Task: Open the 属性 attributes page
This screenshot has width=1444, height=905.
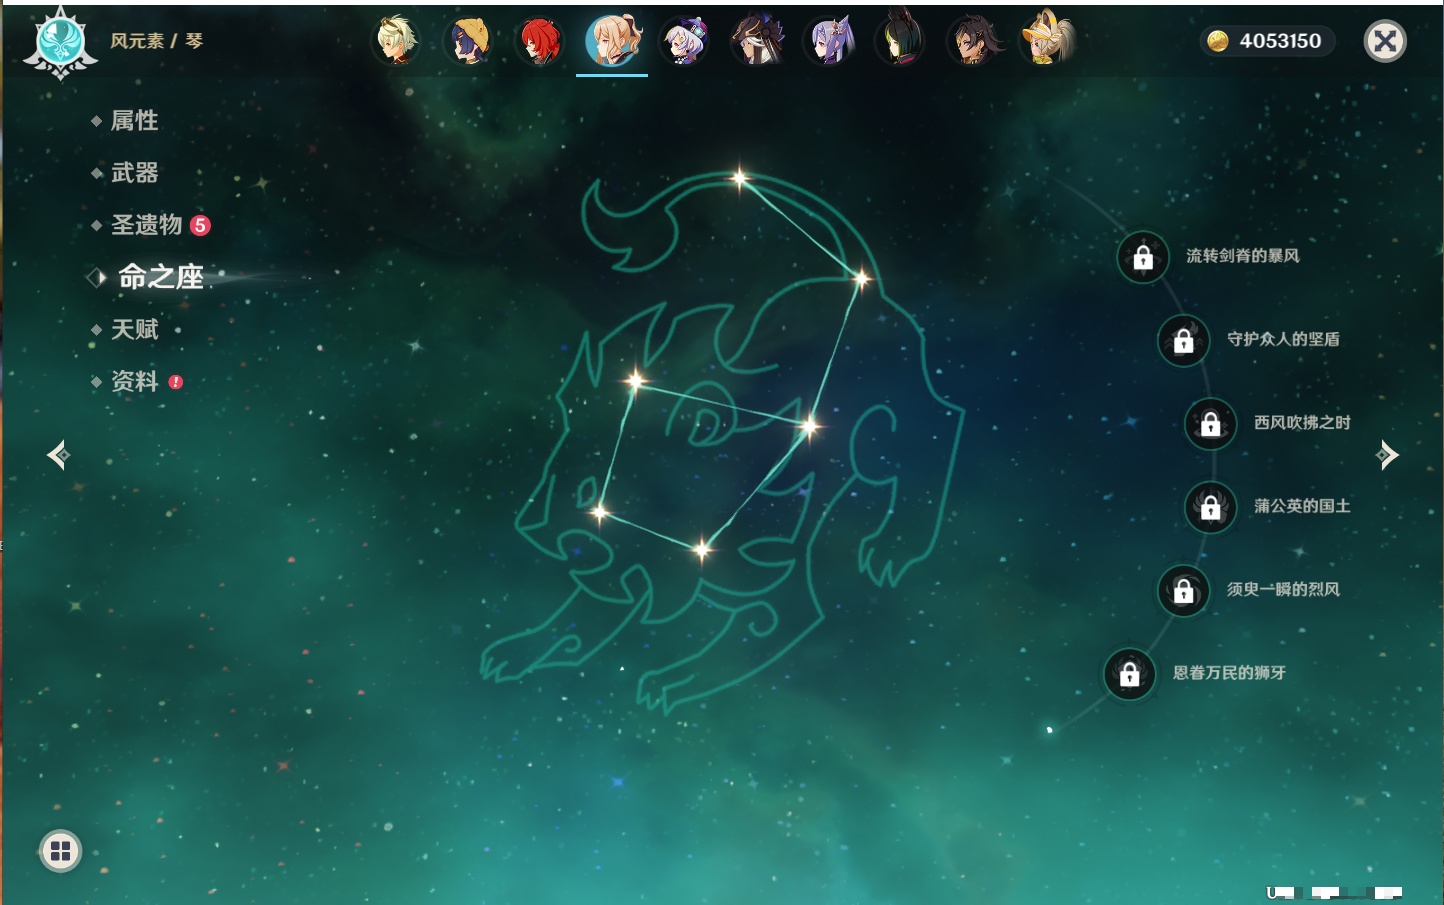Action: click(x=134, y=121)
